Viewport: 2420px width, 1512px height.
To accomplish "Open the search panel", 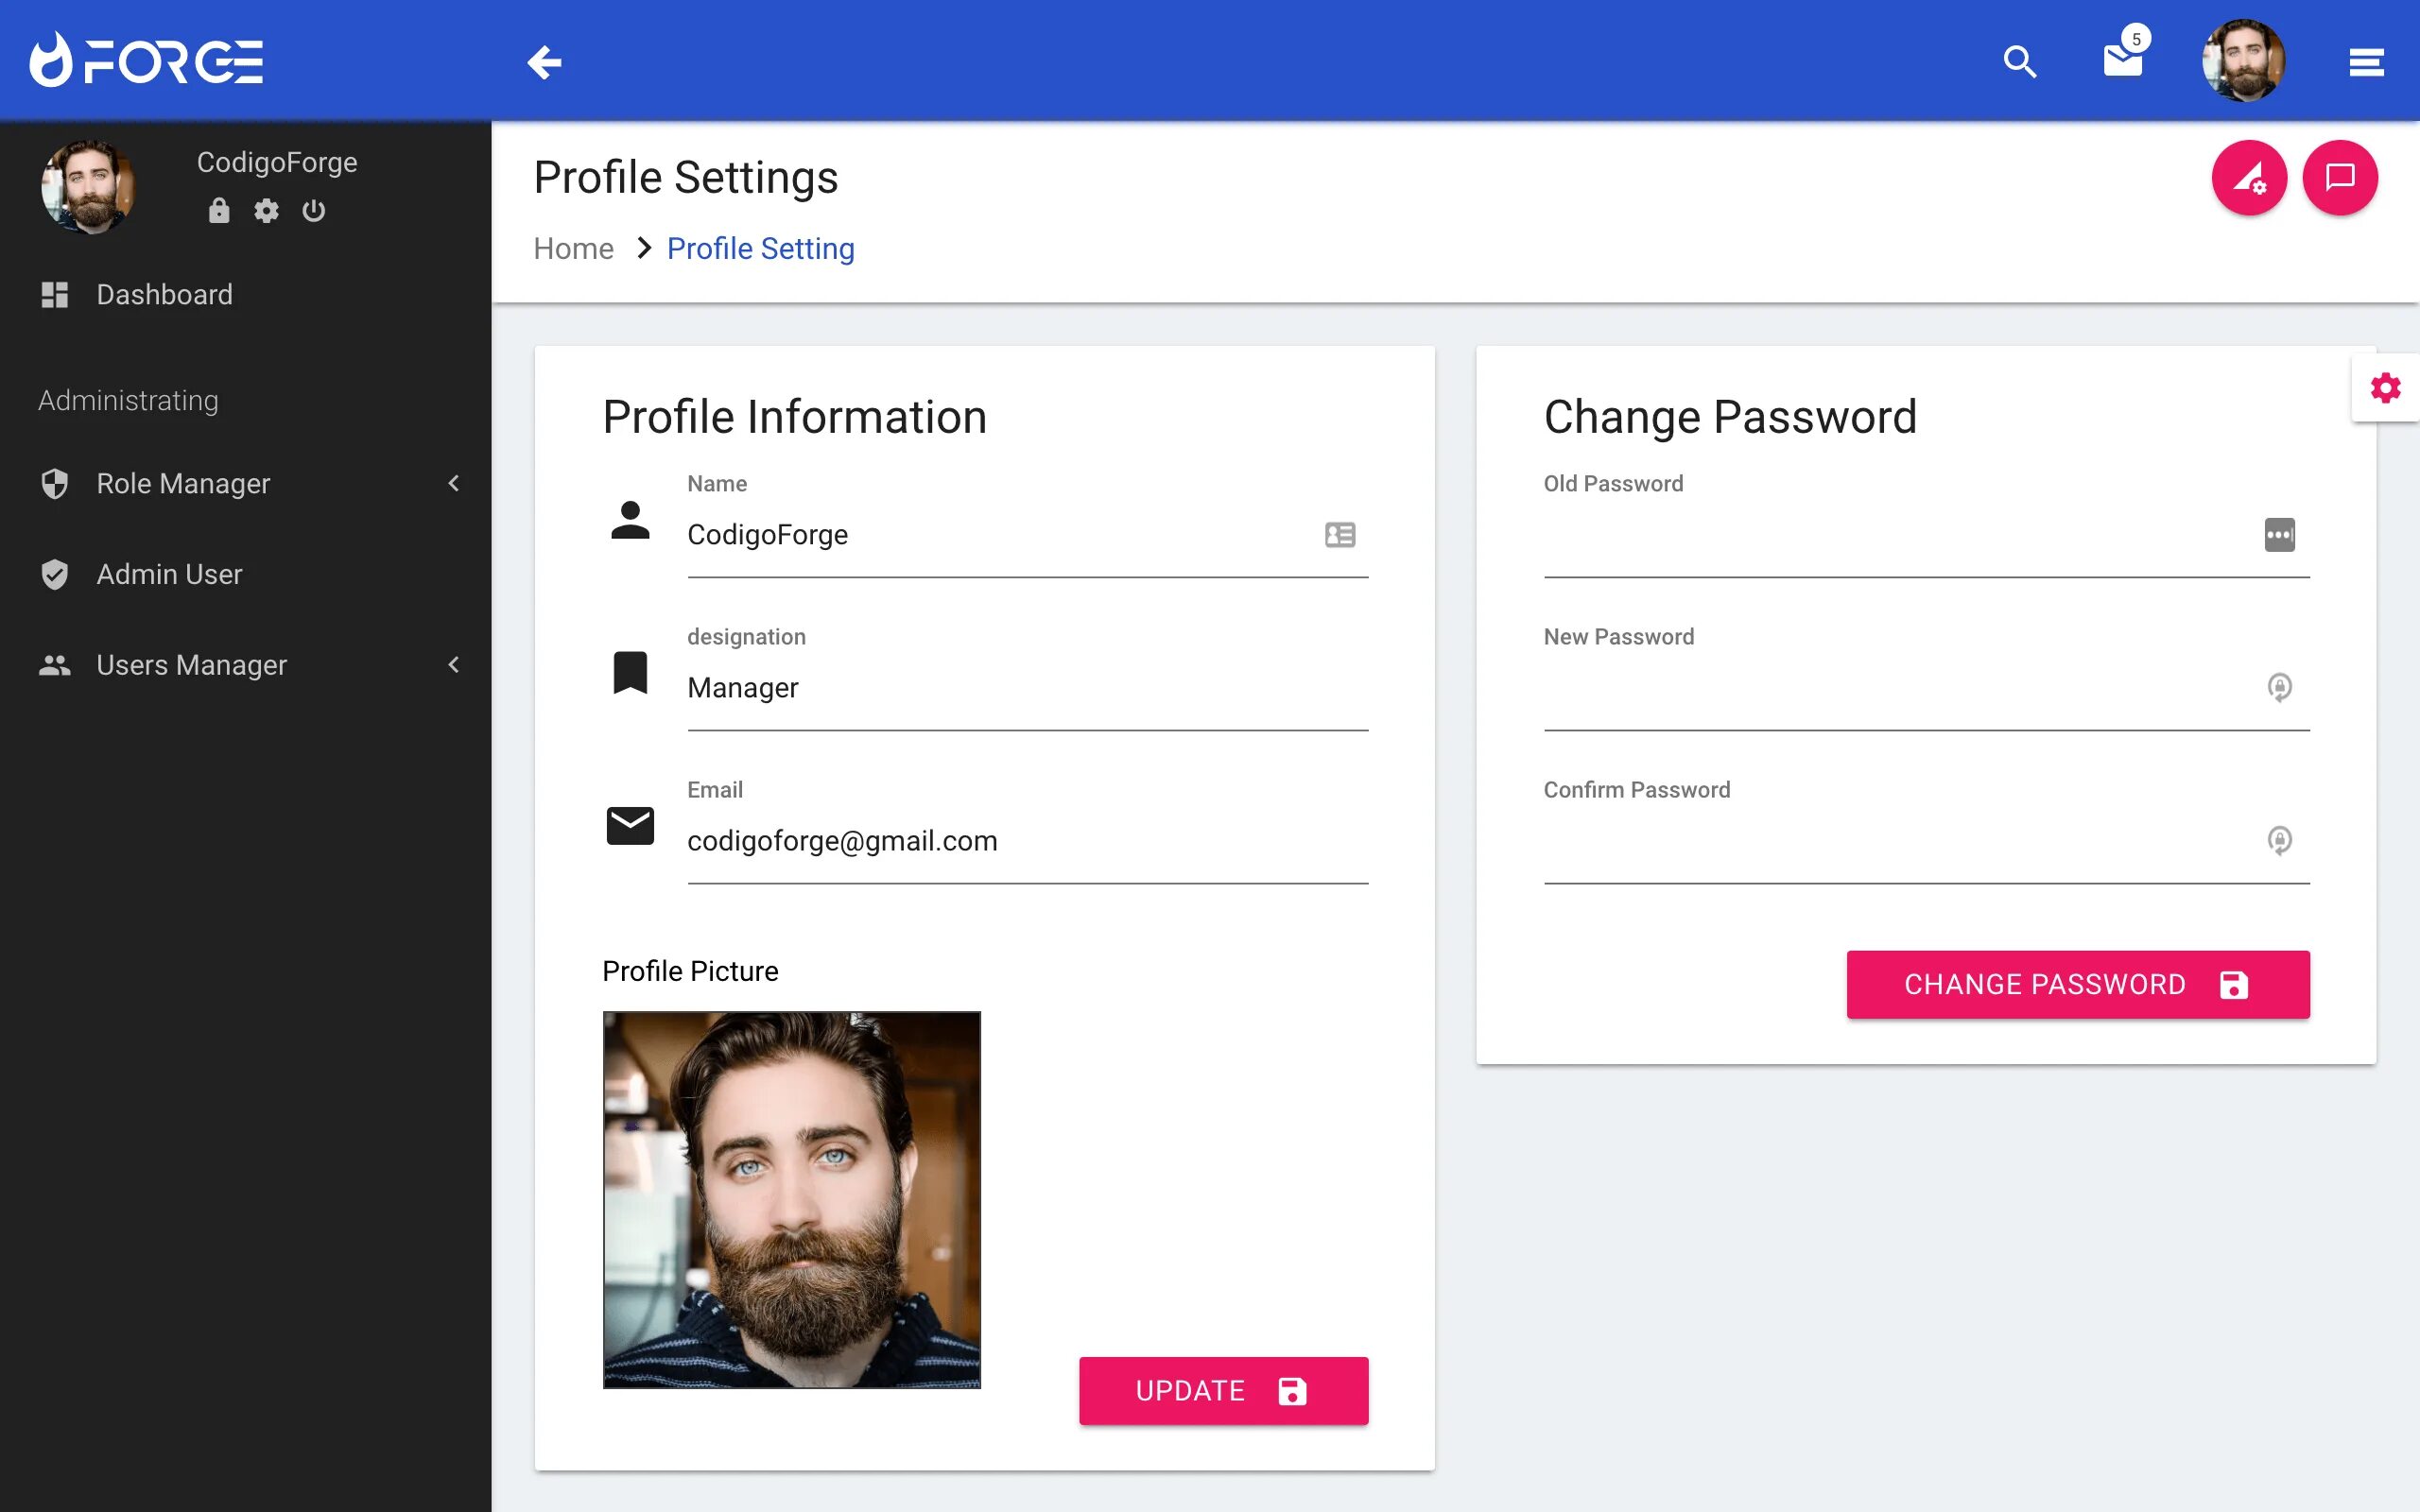I will tap(2019, 61).
